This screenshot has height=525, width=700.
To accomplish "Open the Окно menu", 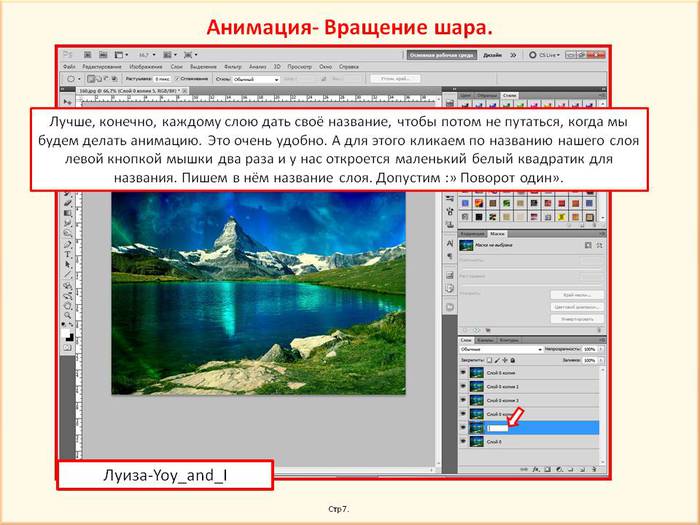I will click(x=325, y=67).
